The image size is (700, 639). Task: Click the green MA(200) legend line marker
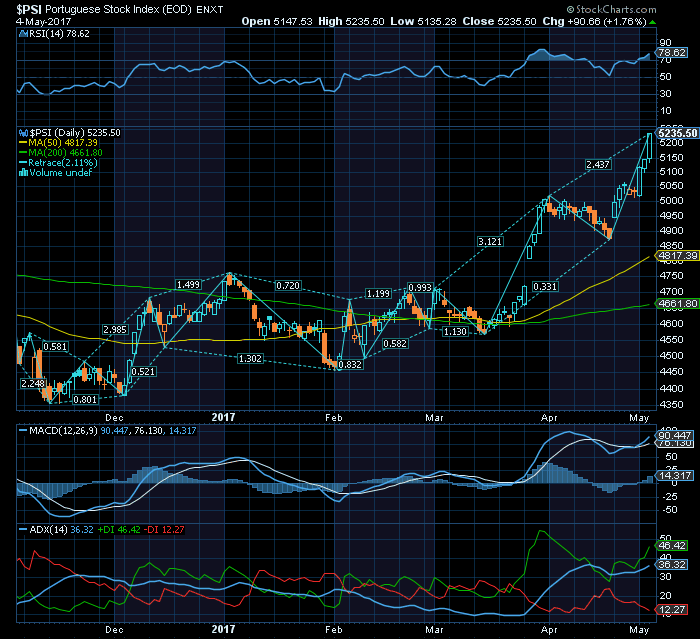pos(24,153)
